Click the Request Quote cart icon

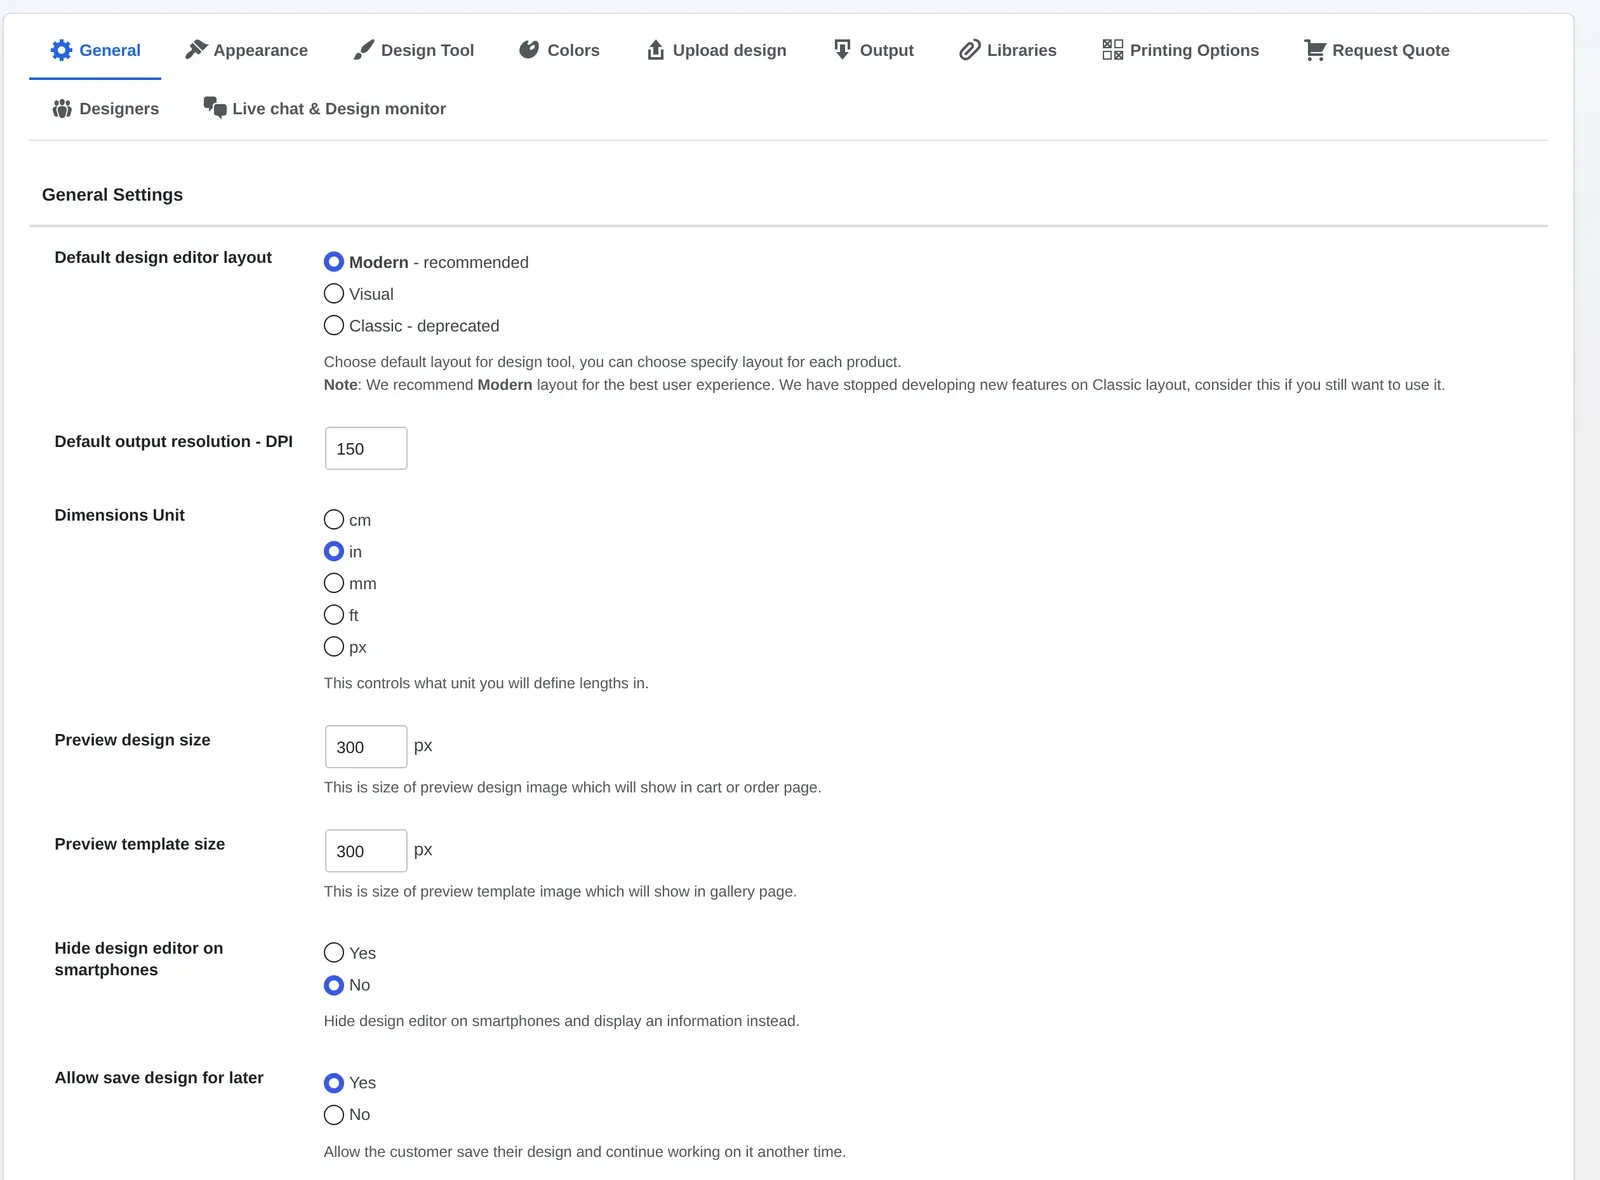[x=1315, y=50]
